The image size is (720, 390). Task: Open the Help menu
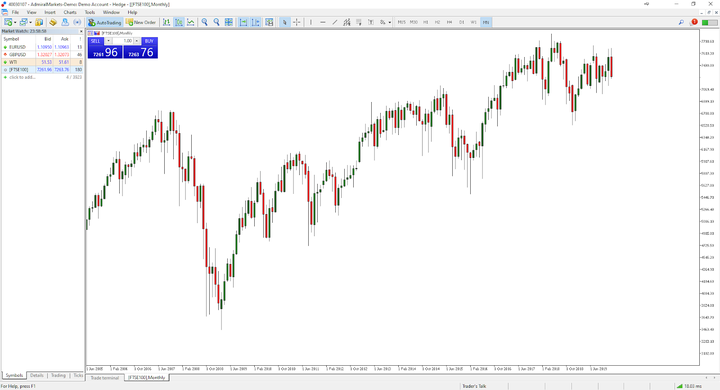click(x=132, y=12)
